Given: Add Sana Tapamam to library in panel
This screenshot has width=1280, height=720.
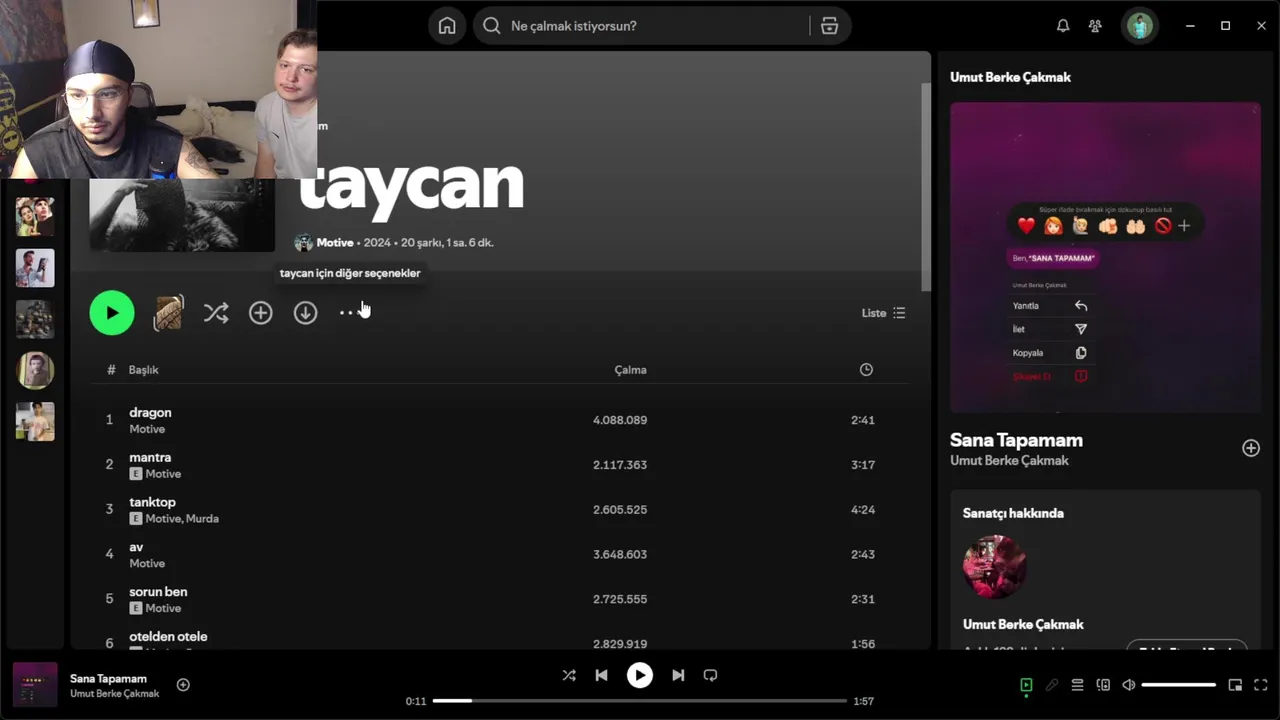Looking at the screenshot, I should 1251,448.
